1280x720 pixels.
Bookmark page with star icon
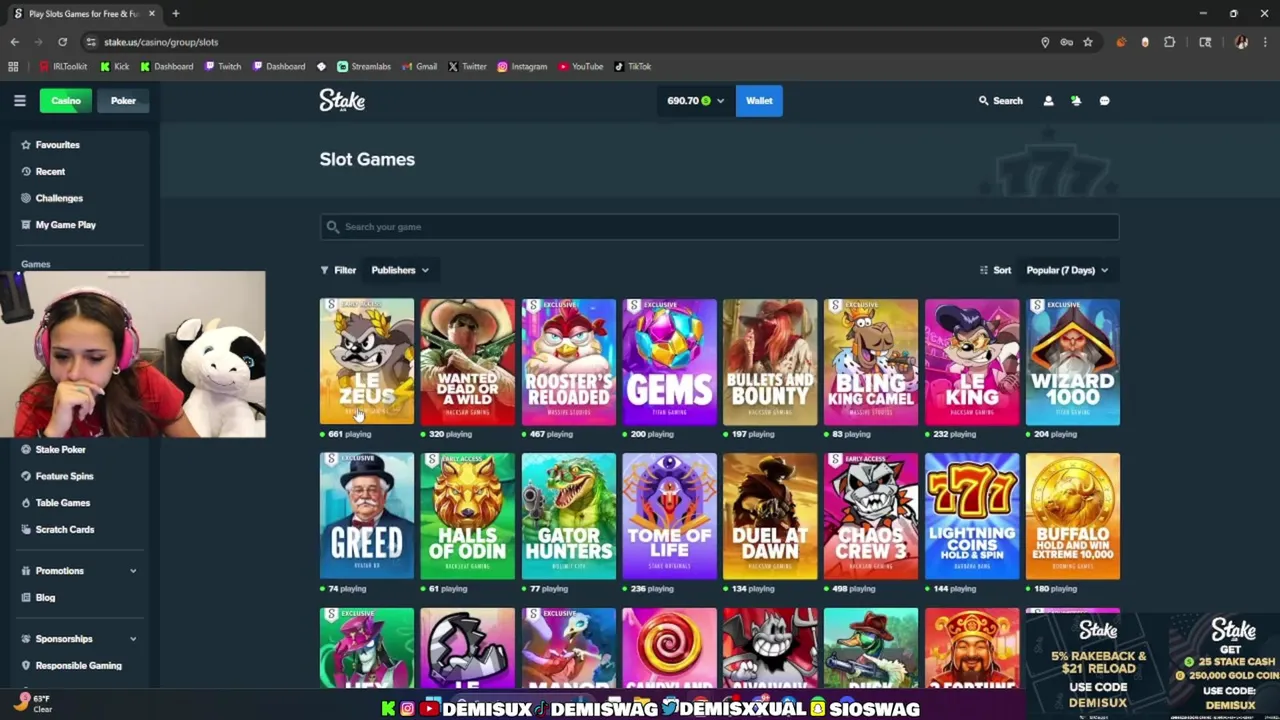[1088, 42]
